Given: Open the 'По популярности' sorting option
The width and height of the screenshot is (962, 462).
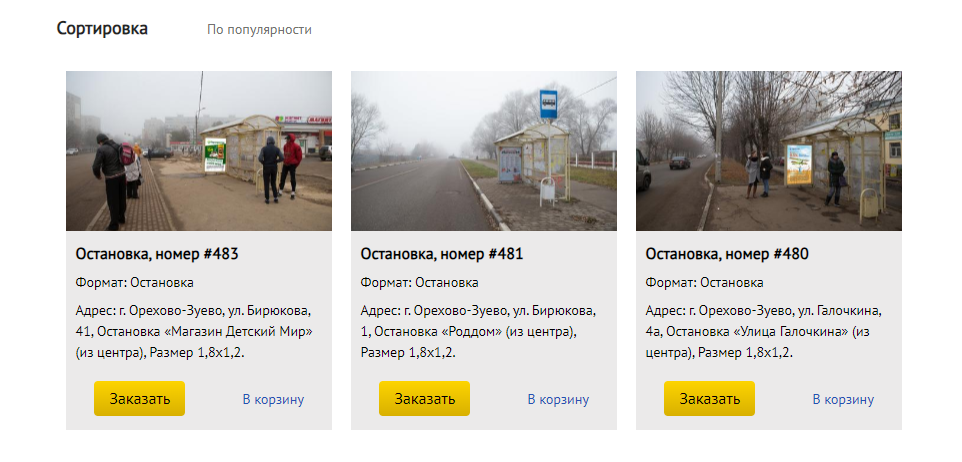Looking at the screenshot, I should 259,29.
